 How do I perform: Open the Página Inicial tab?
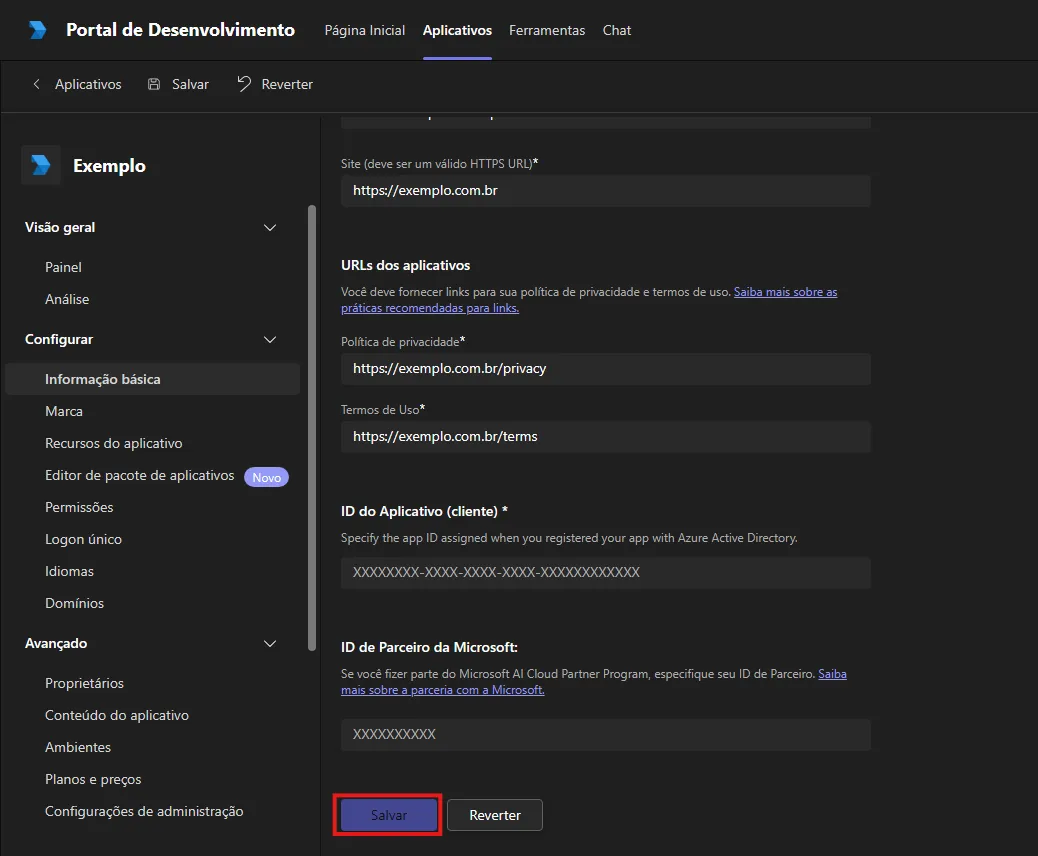(x=365, y=30)
